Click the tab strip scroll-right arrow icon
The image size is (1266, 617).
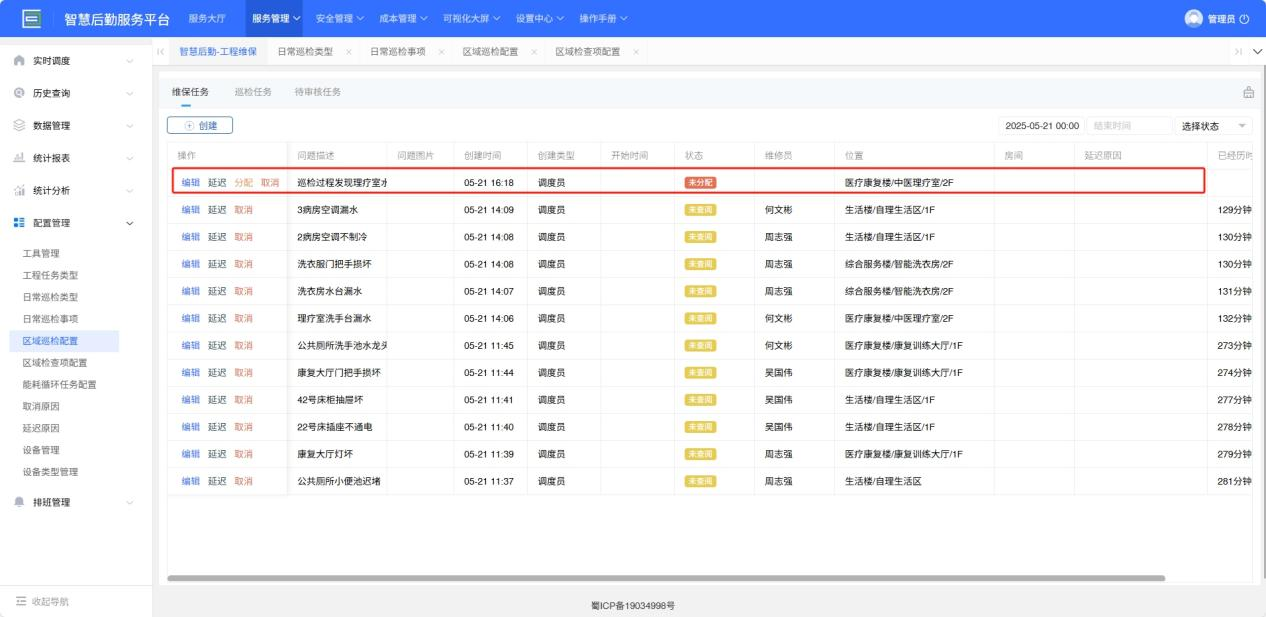coord(1240,51)
